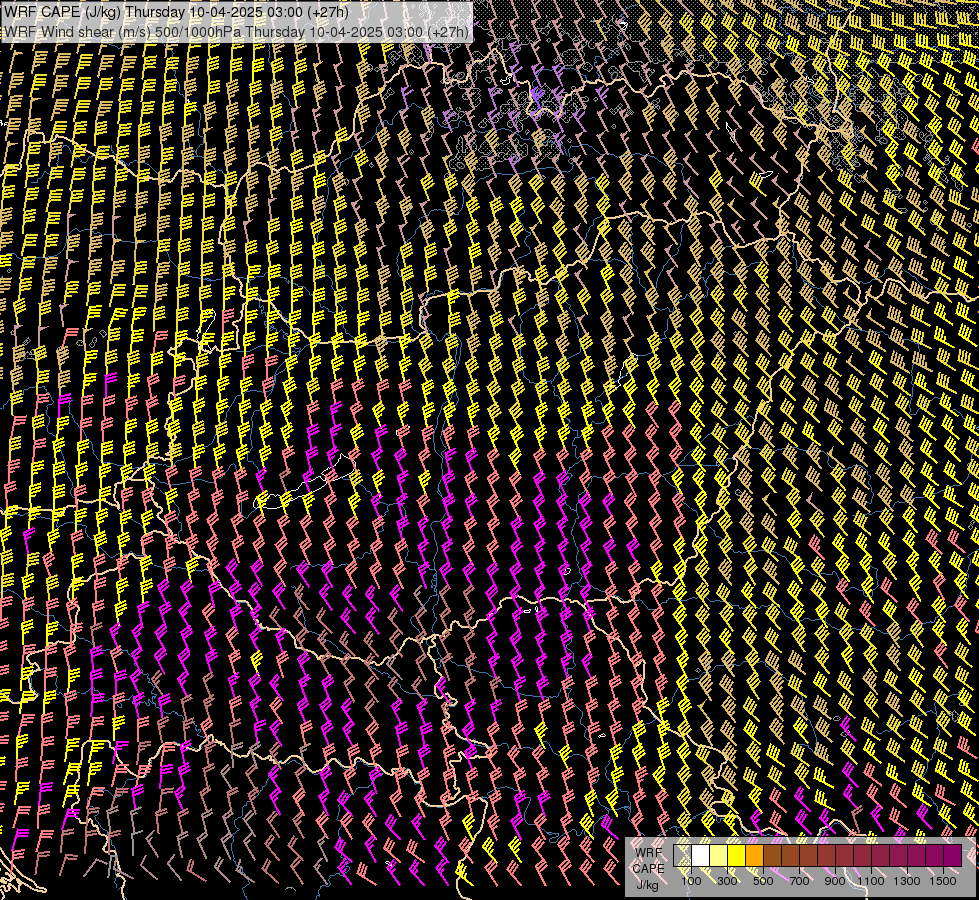The image size is (979, 900).
Task: Click the 1500 legend value
Action: pos(943,881)
